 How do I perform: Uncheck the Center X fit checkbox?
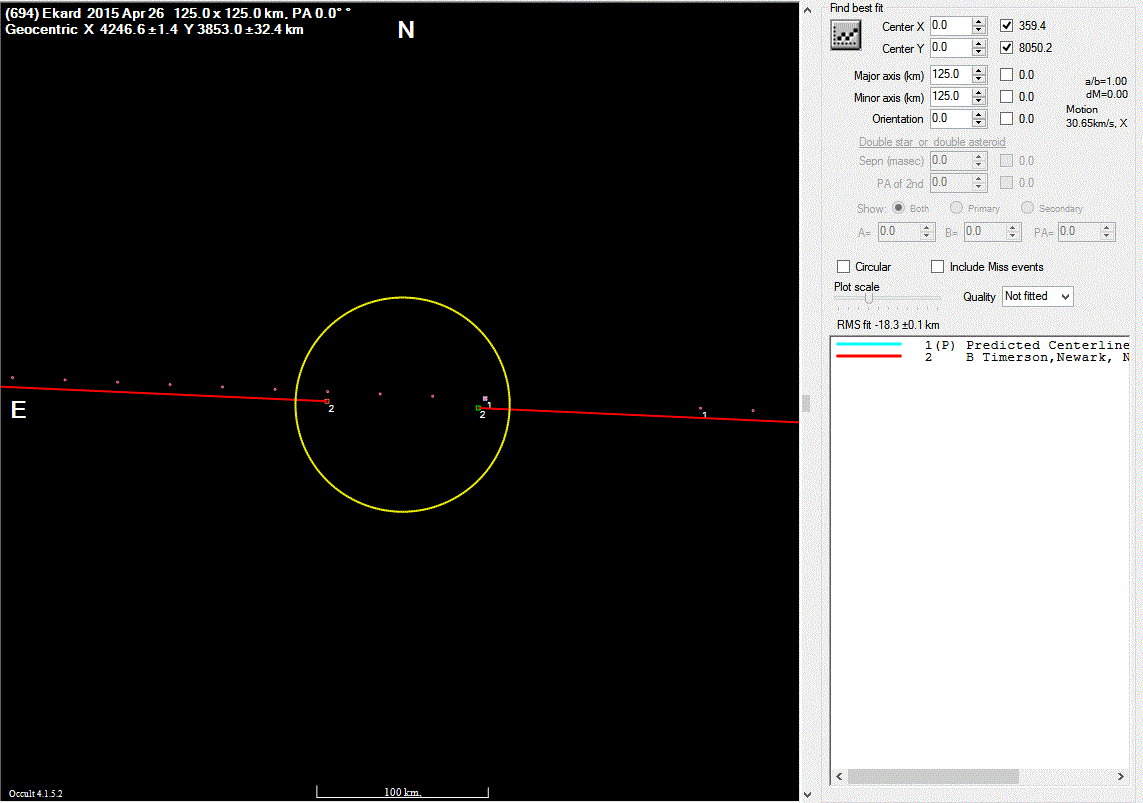pyautogui.click(x=1007, y=26)
